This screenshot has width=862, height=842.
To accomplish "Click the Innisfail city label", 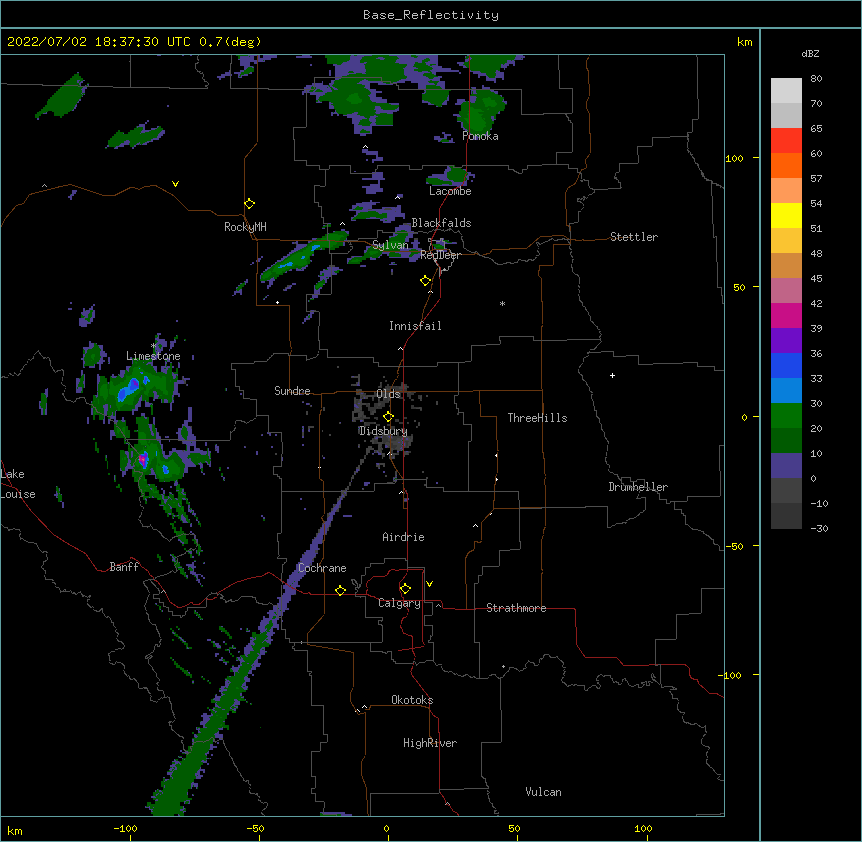I will [x=415, y=326].
